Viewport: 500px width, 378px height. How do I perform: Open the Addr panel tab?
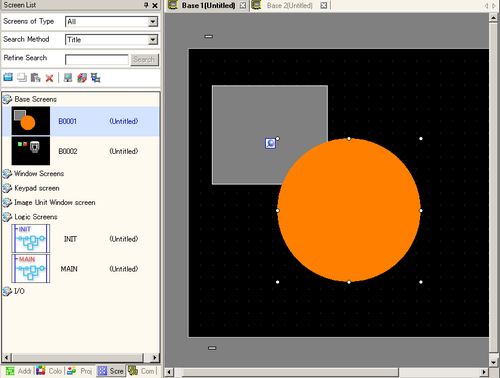point(19,371)
